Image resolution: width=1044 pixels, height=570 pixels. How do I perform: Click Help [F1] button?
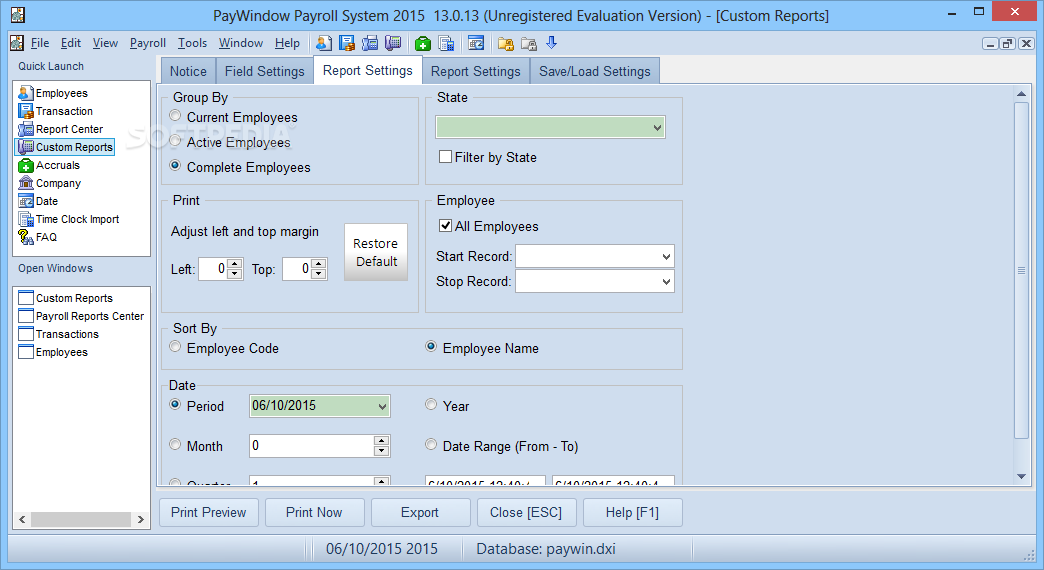pyautogui.click(x=633, y=513)
